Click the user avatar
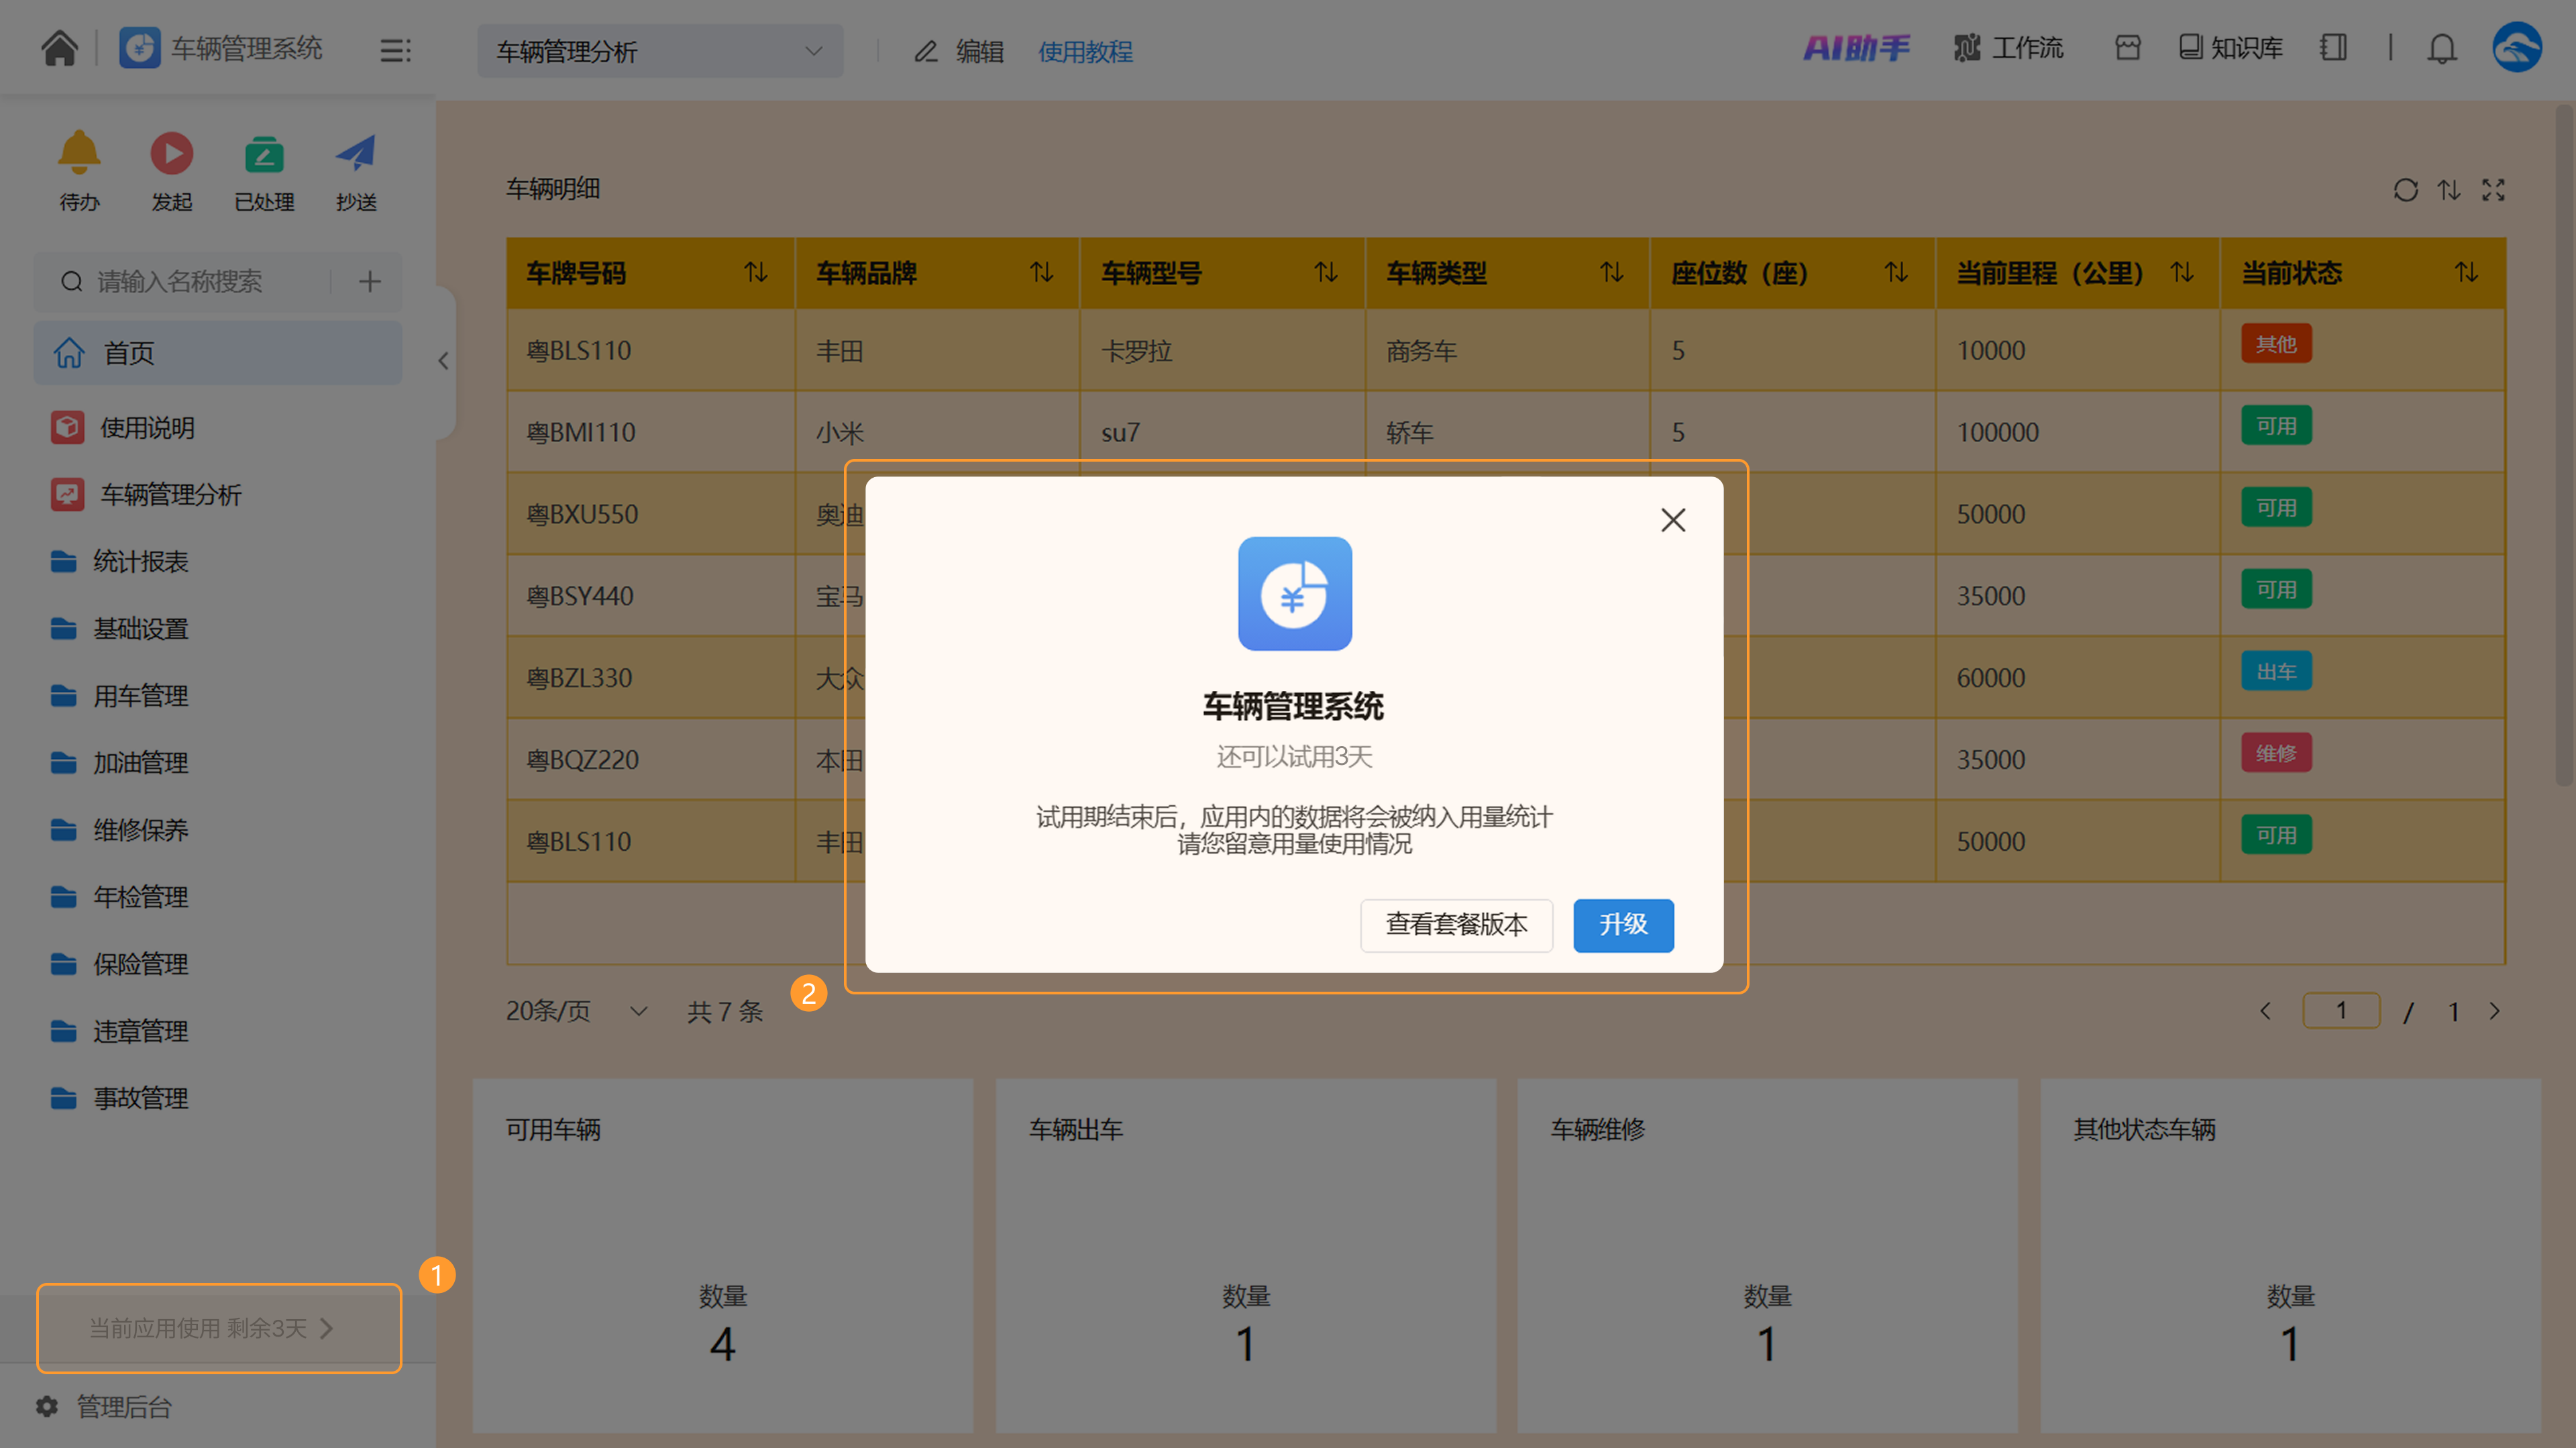 [x=2517, y=47]
